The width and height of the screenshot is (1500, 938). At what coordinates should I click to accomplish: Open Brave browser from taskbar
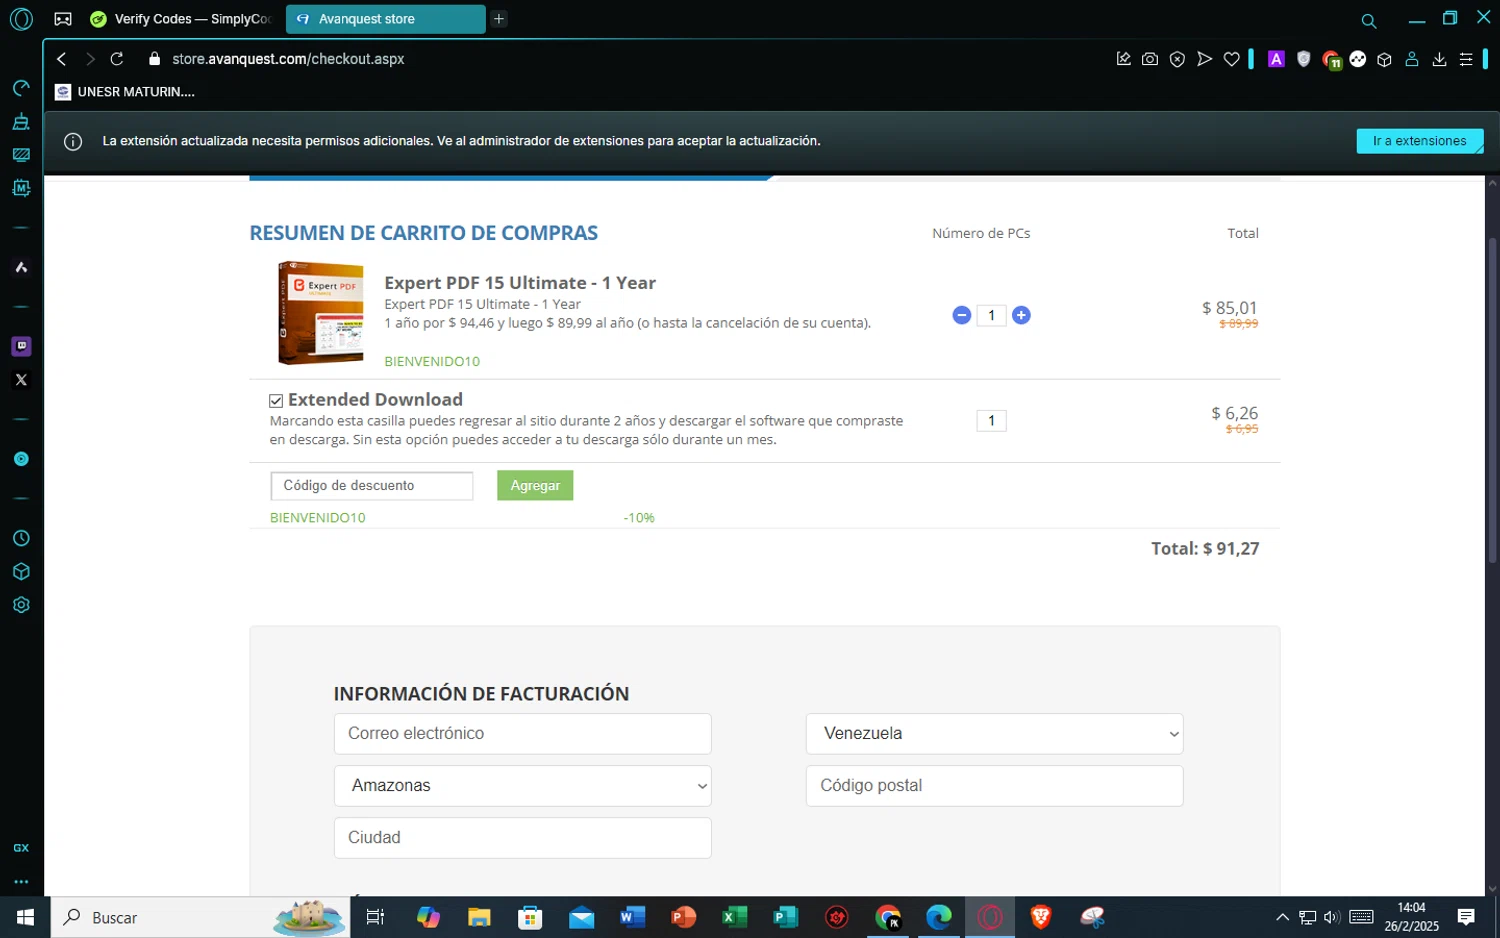click(x=1041, y=917)
